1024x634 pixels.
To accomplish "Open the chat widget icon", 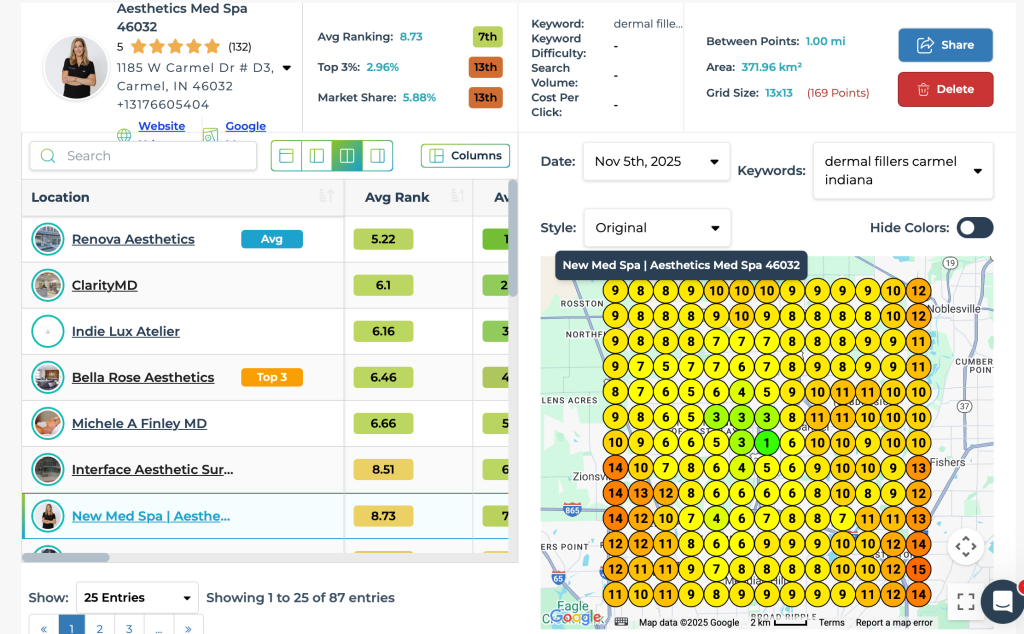I will click(x=1002, y=601).
